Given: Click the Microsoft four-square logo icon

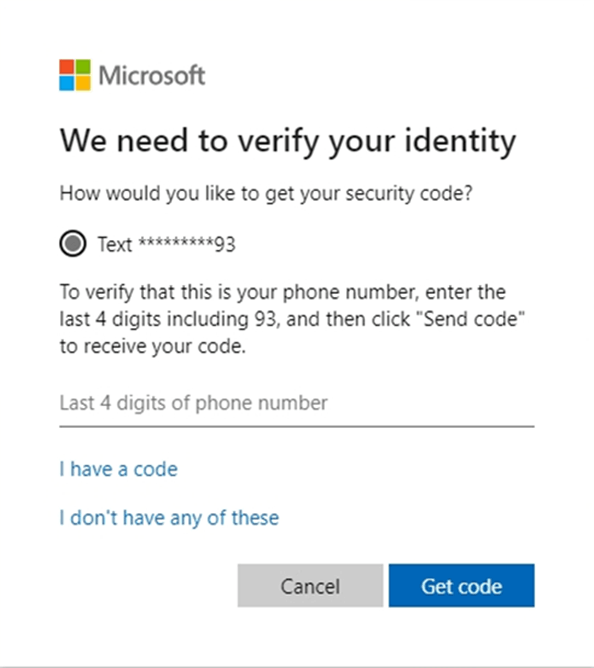Looking at the screenshot, I should point(75,75).
